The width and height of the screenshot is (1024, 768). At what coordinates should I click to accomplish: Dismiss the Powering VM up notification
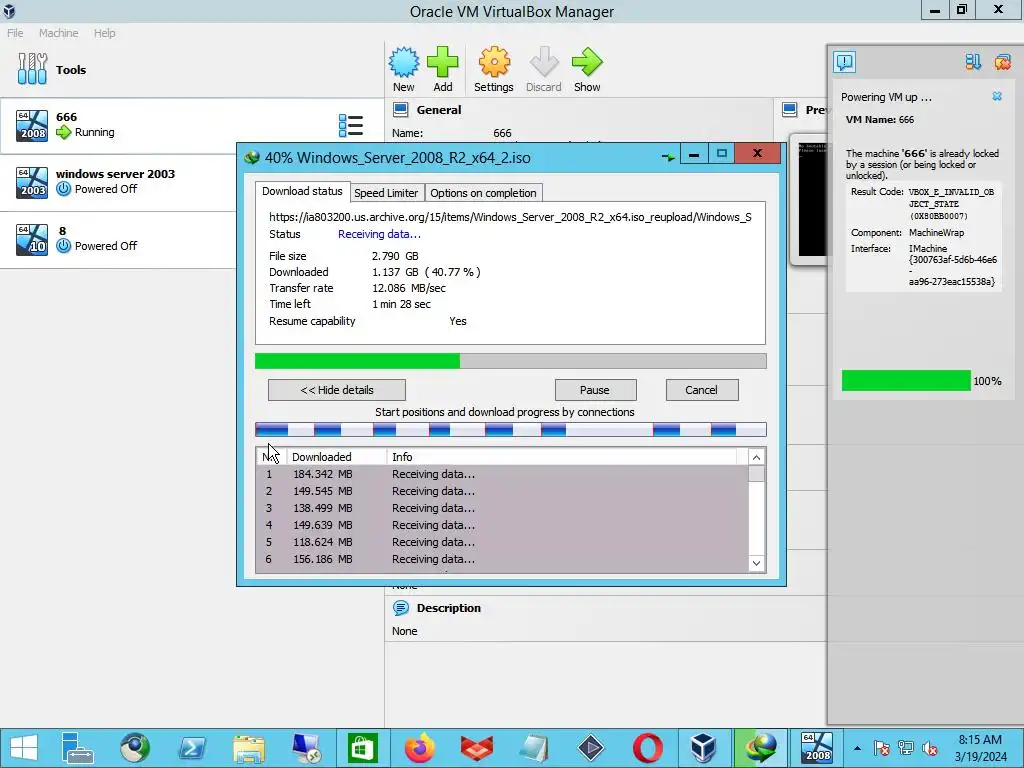coord(997,96)
